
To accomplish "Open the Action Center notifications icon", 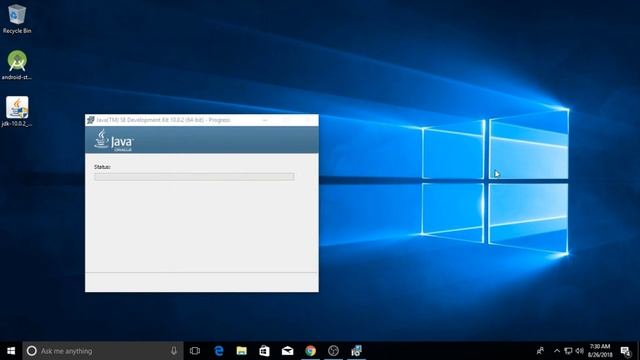I will [x=626, y=351].
